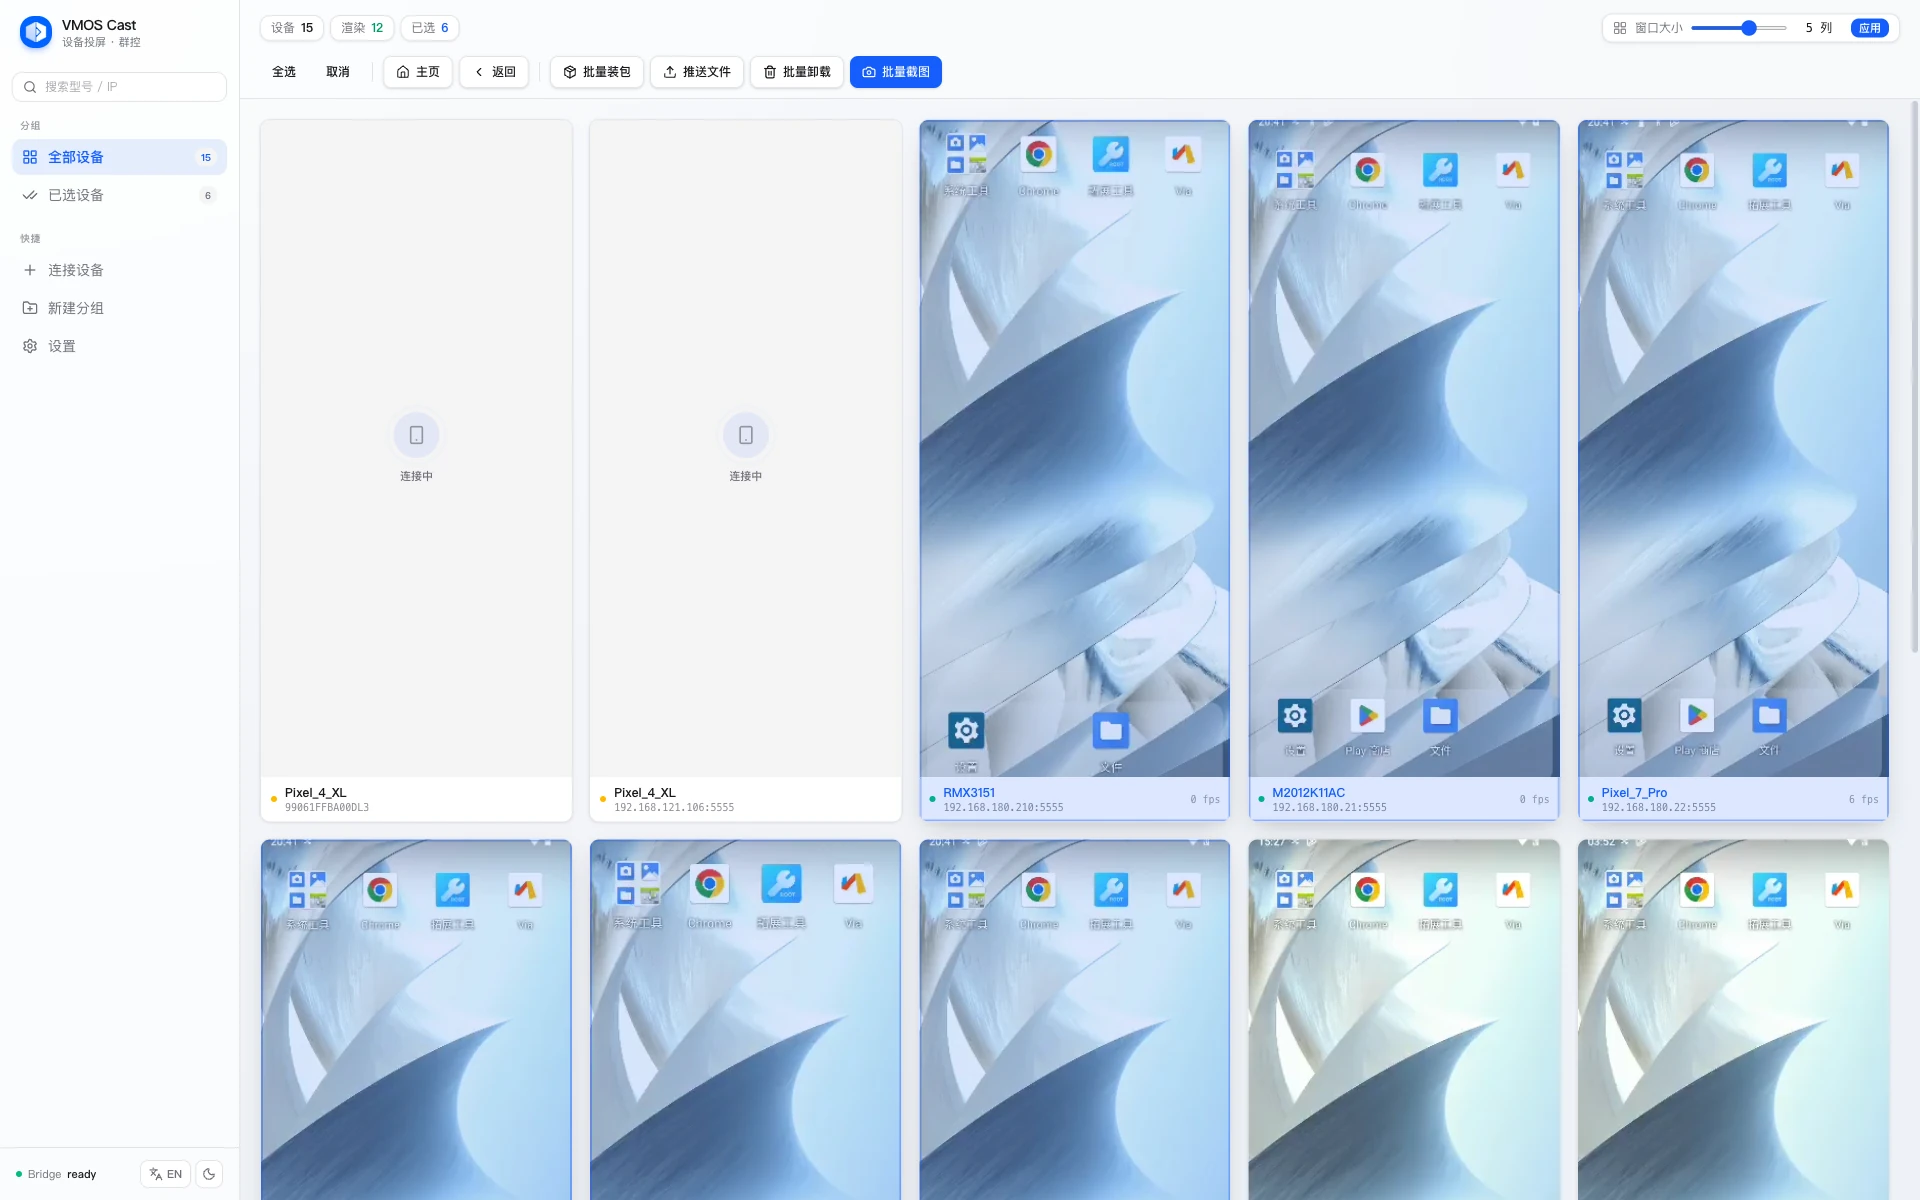Open the wrench tool app on RMX3151

click(1111, 155)
